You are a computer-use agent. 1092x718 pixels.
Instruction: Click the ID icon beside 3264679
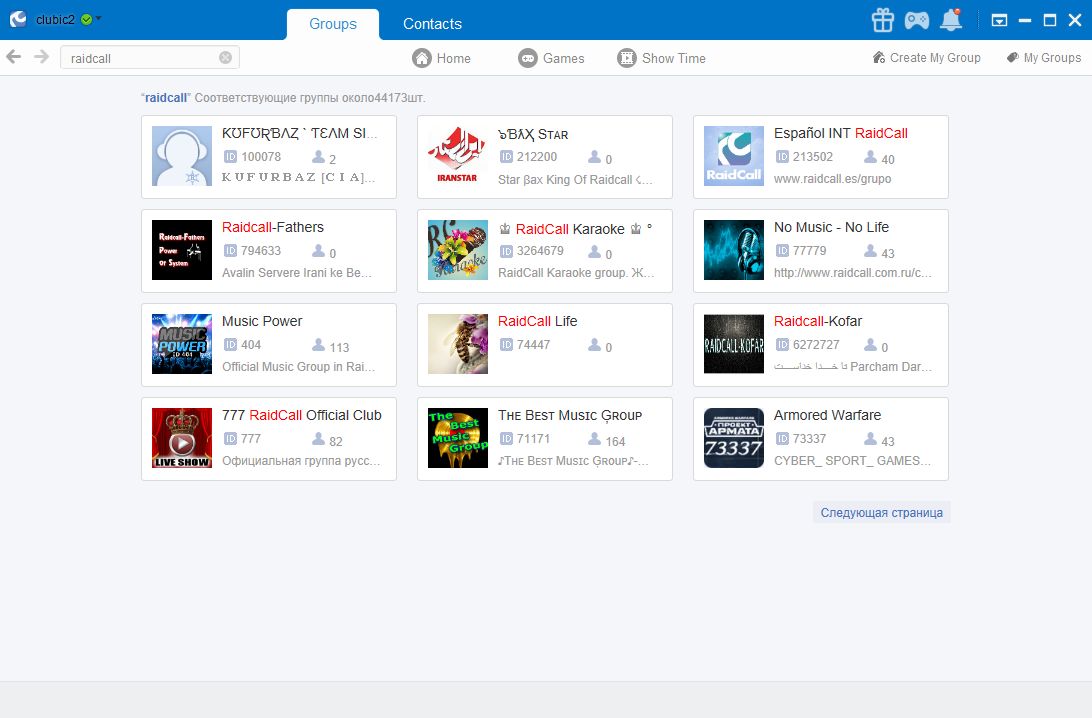pyautogui.click(x=506, y=251)
